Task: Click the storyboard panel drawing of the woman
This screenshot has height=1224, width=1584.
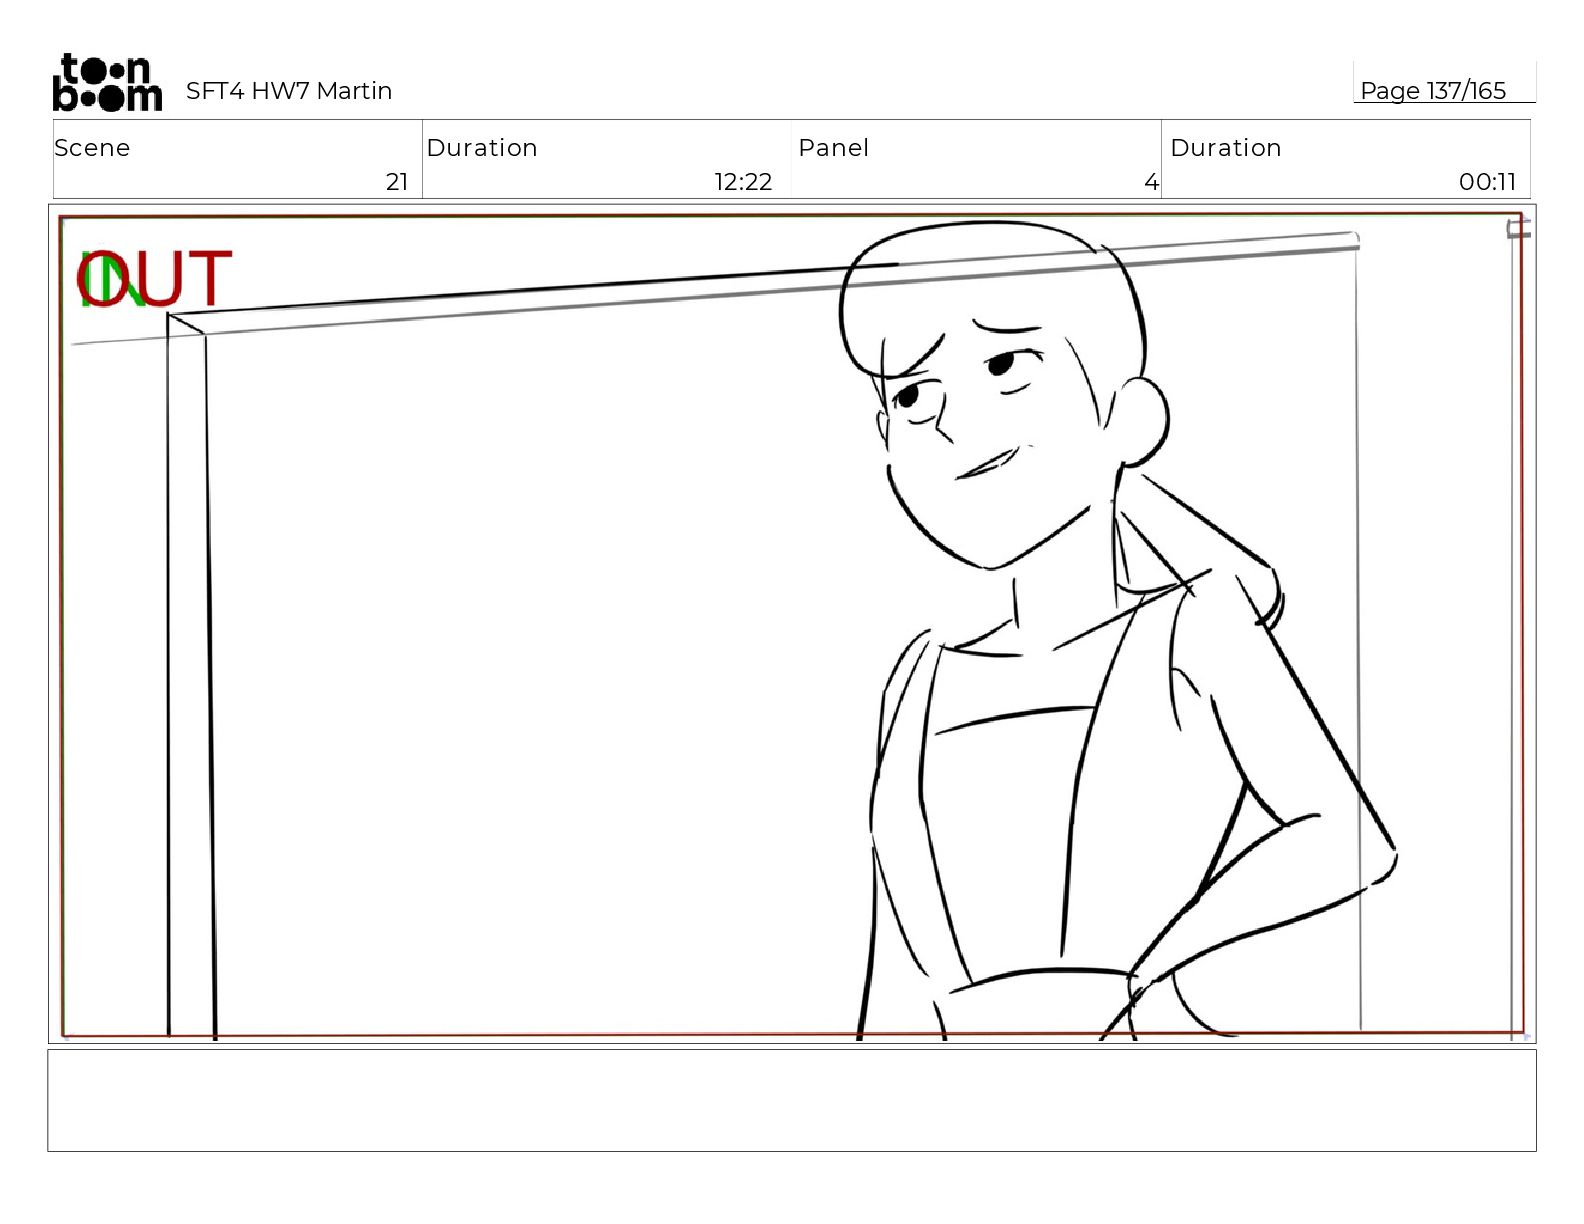Action: pyautogui.click(x=792, y=624)
